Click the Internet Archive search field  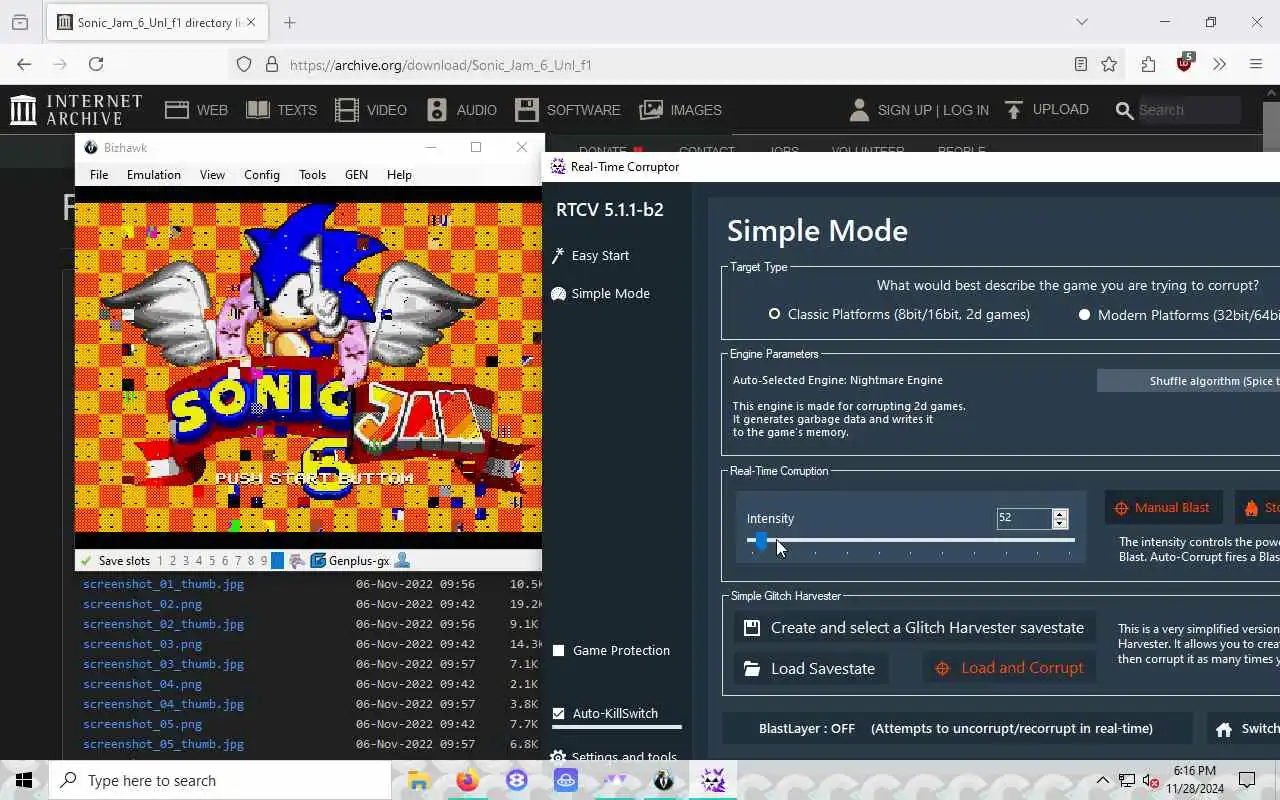[1188, 110]
